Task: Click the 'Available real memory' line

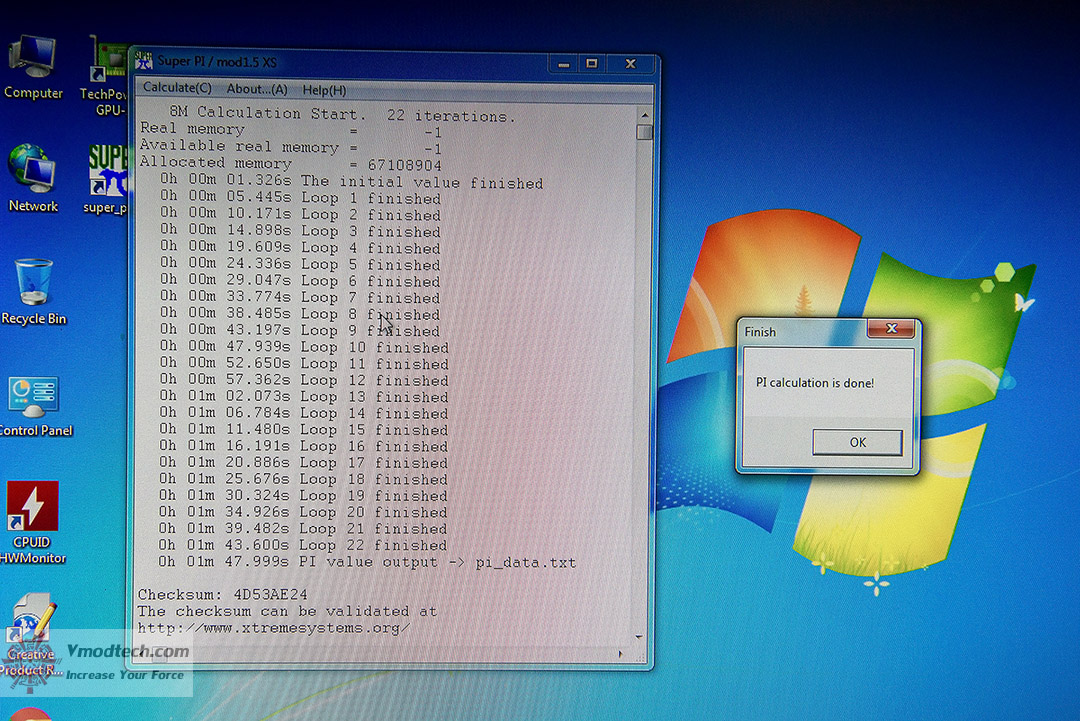Action: [x=290, y=147]
